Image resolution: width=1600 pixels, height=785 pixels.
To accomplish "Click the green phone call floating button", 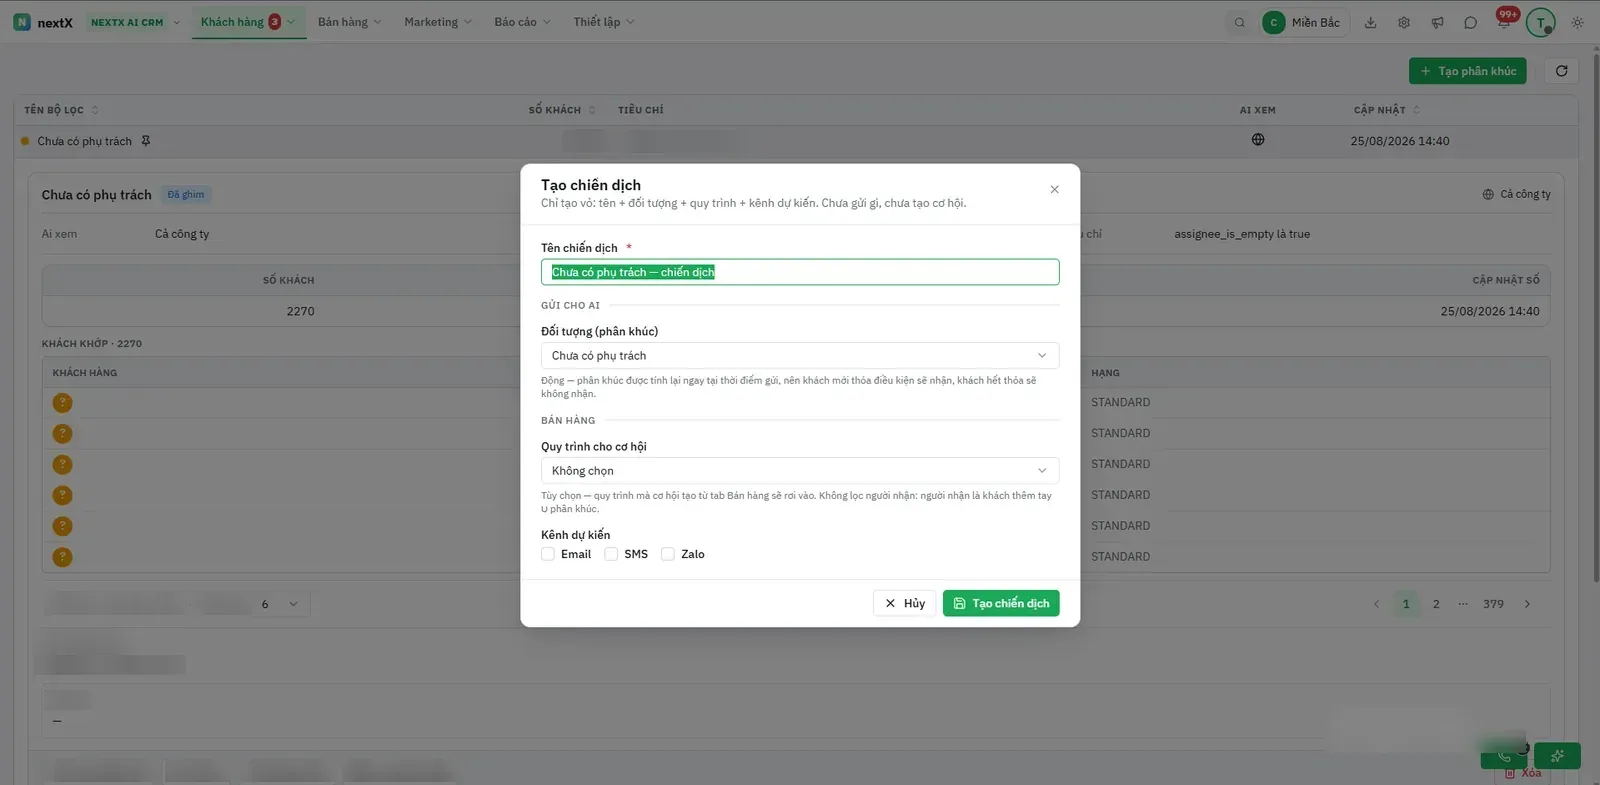I will click(1504, 756).
